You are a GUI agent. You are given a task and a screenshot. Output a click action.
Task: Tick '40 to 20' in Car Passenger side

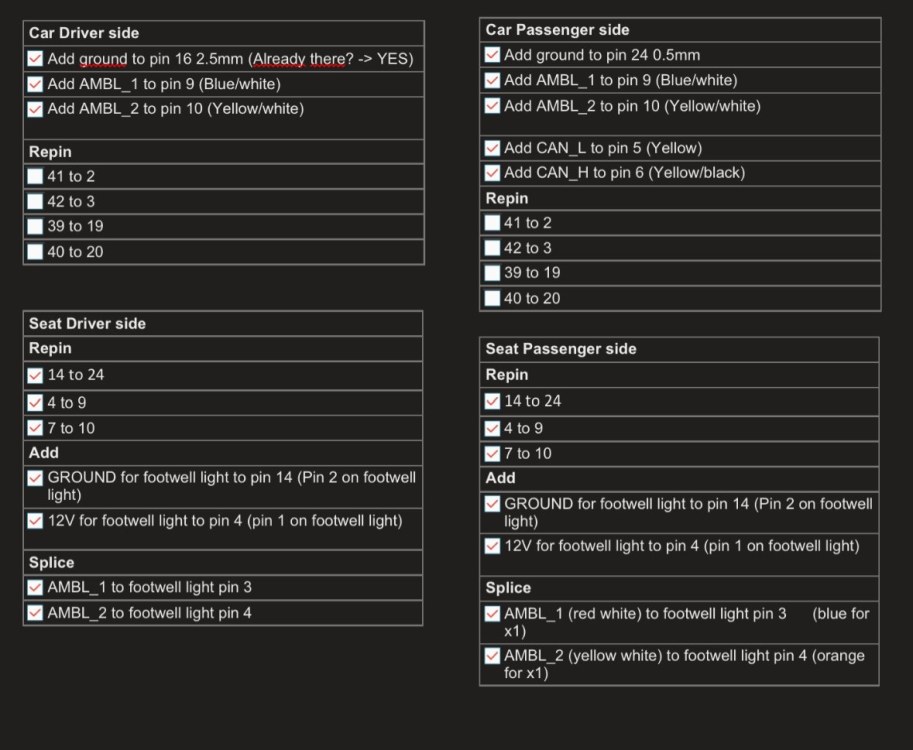click(x=492, y=298)
